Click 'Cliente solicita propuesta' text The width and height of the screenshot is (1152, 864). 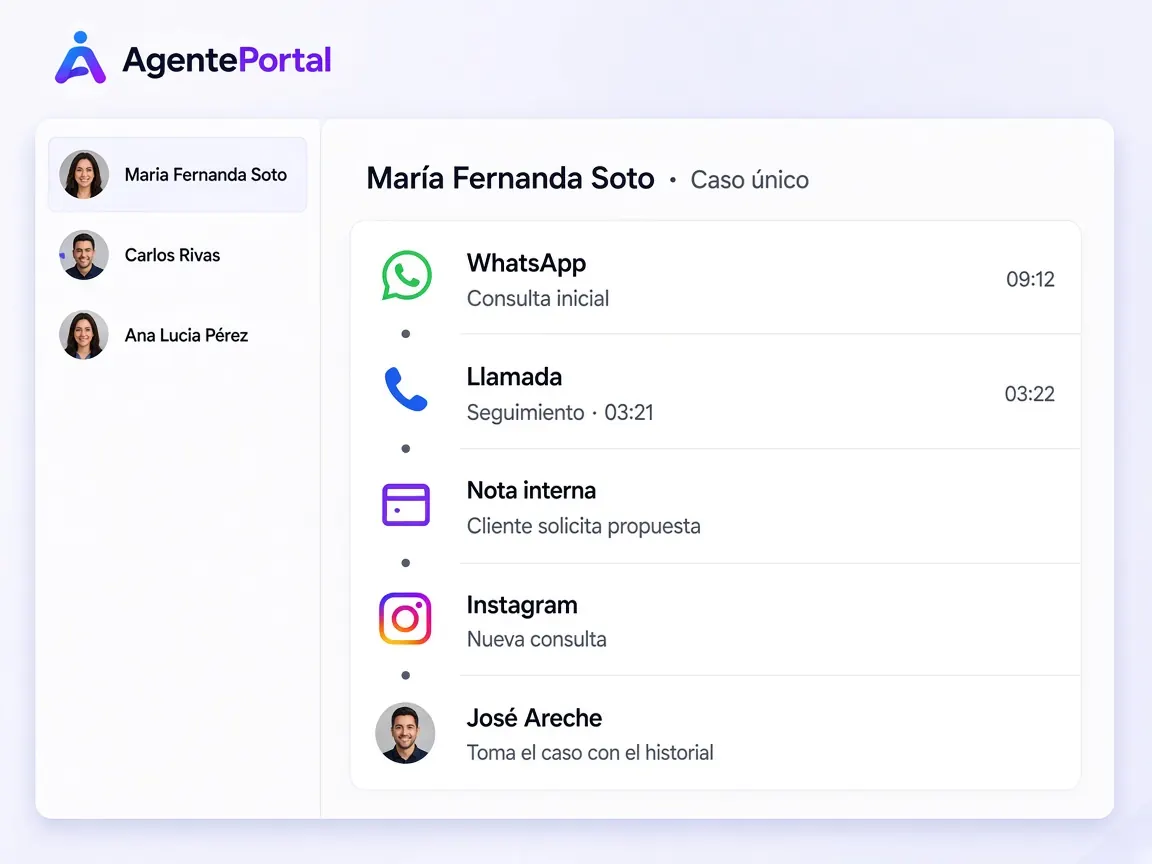pos(583,526)
